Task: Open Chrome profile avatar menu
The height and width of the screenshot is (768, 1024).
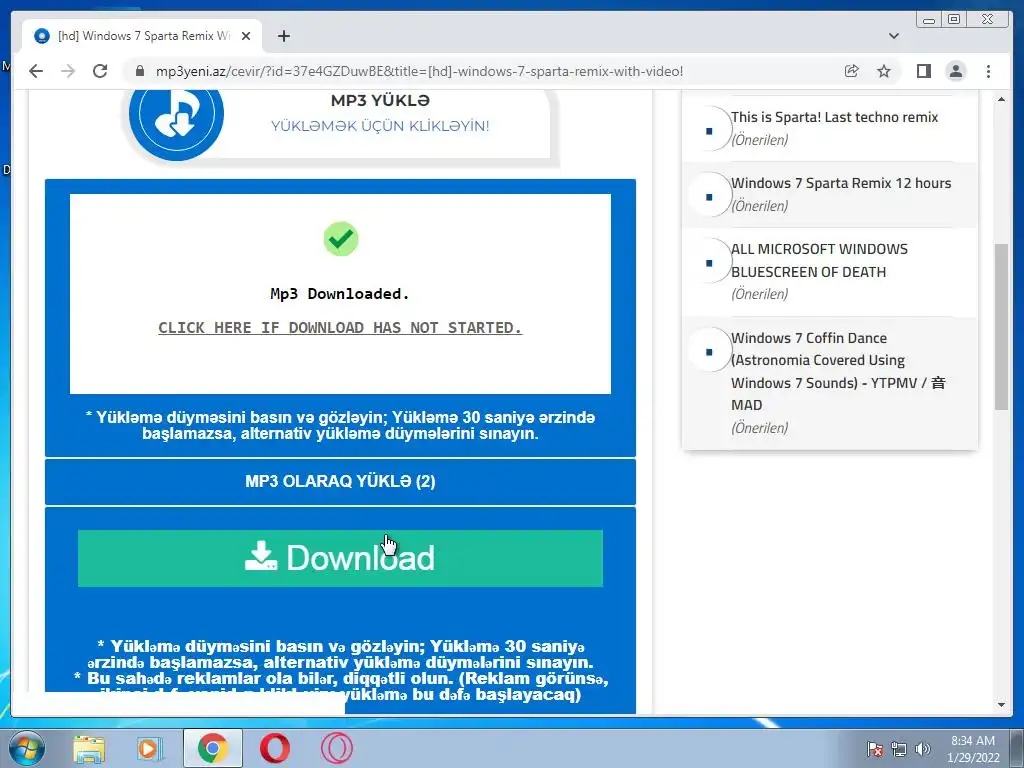Action: [x=955, y=71]
